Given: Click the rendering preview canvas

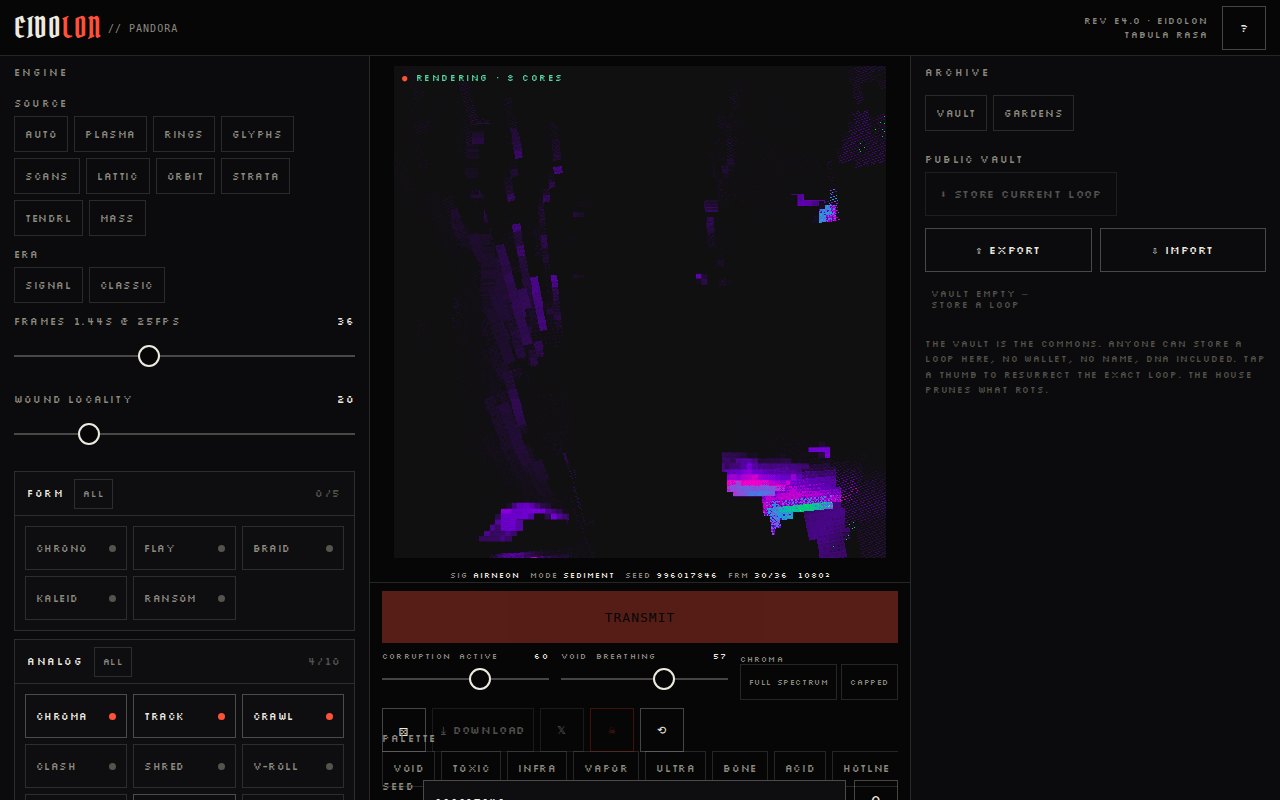Looking at the screenshot, I should 640,312.
